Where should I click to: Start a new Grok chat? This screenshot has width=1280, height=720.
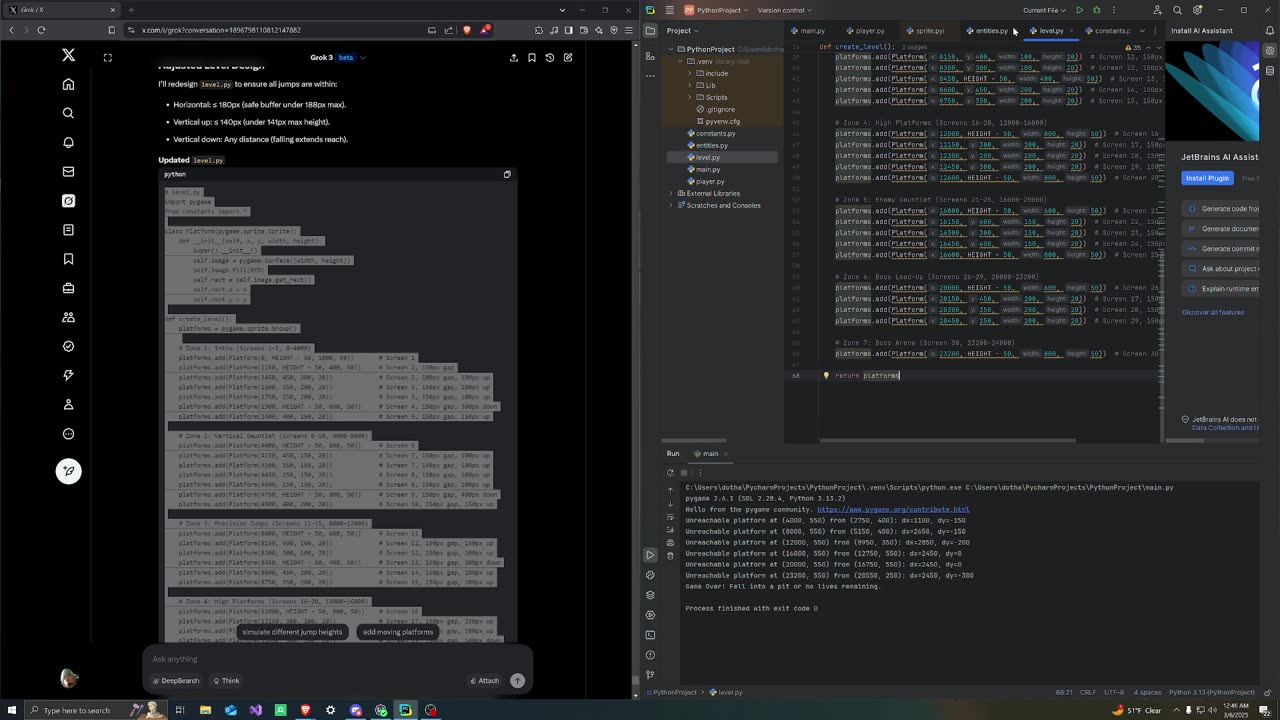point(568,57)
